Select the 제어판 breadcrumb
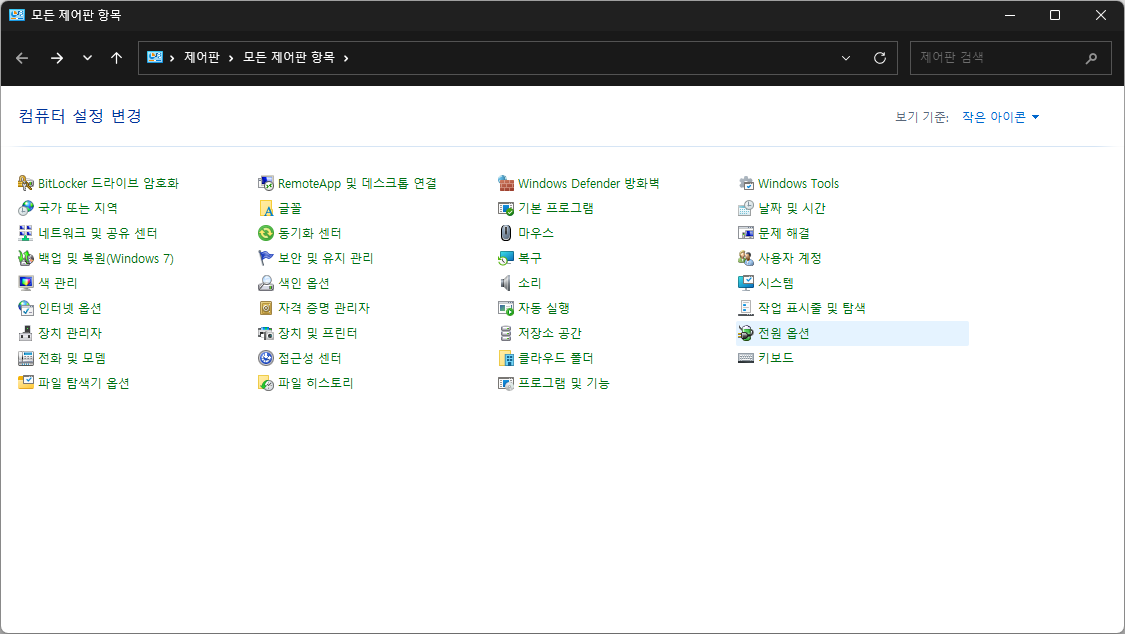The image size is (1125, 634). [202, 57]
